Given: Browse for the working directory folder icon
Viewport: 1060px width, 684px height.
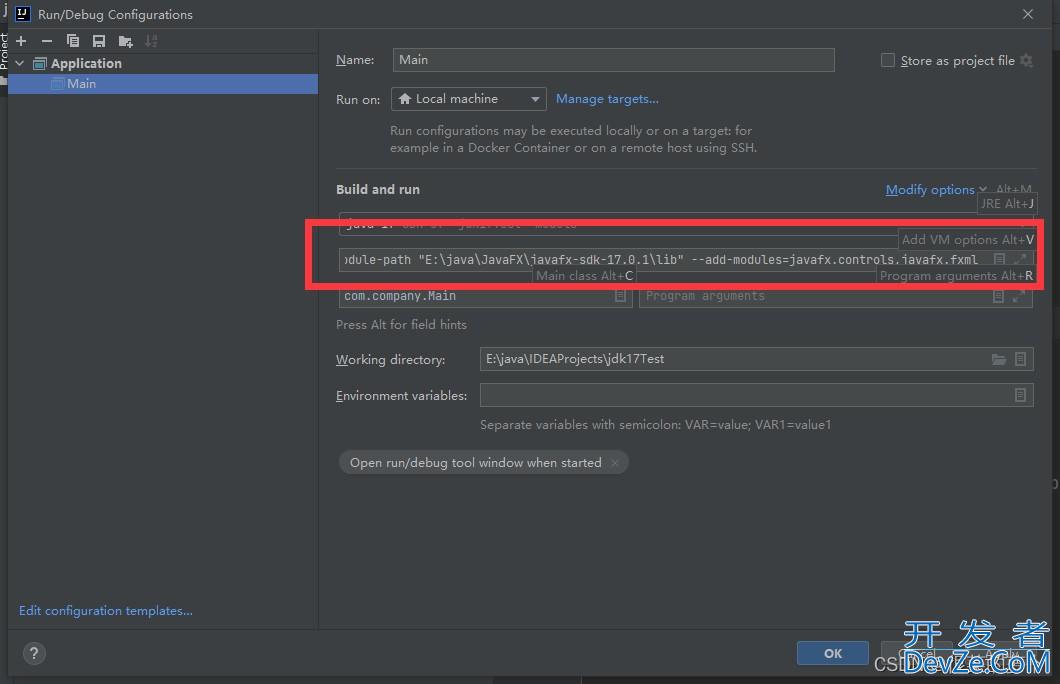Looking at the screenshot, I should (998, 359).
